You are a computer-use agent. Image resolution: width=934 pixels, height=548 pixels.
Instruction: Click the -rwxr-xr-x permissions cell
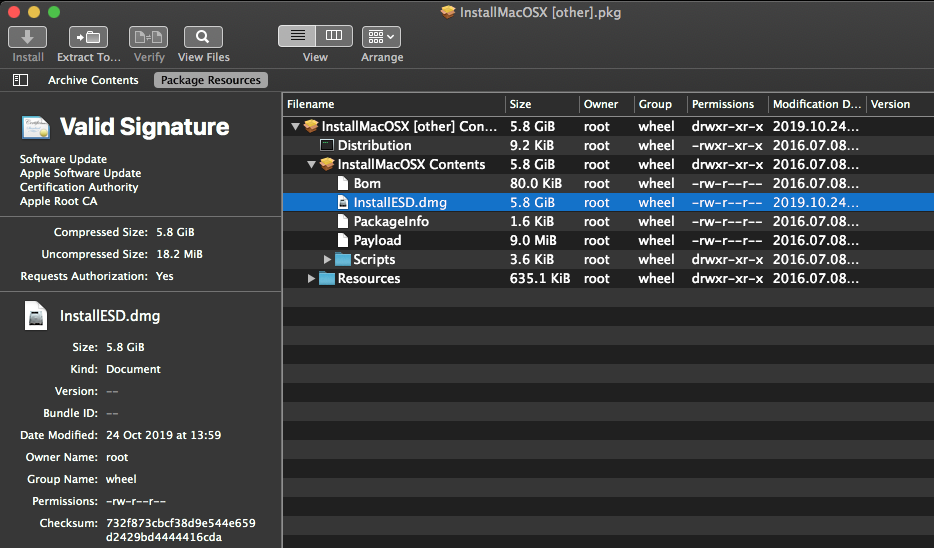pos(727,145)
